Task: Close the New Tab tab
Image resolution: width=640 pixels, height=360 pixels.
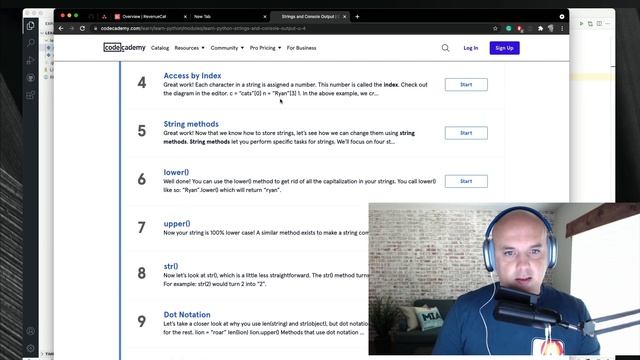Action: coord(264,17)
